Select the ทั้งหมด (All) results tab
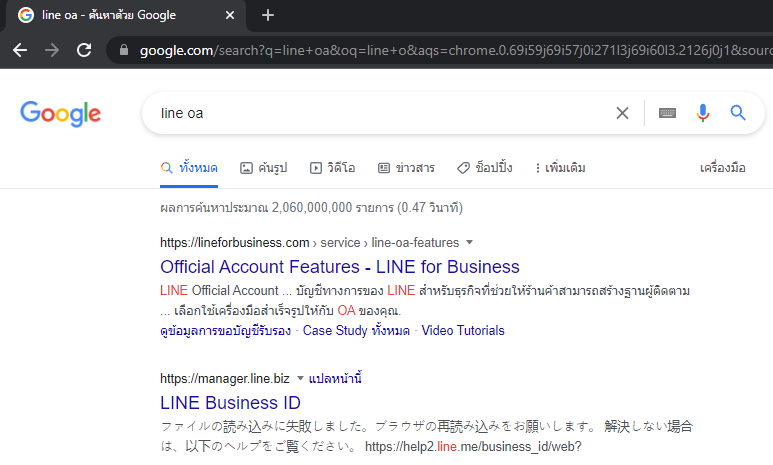This screenshot has height=465, width=773. 189,168
